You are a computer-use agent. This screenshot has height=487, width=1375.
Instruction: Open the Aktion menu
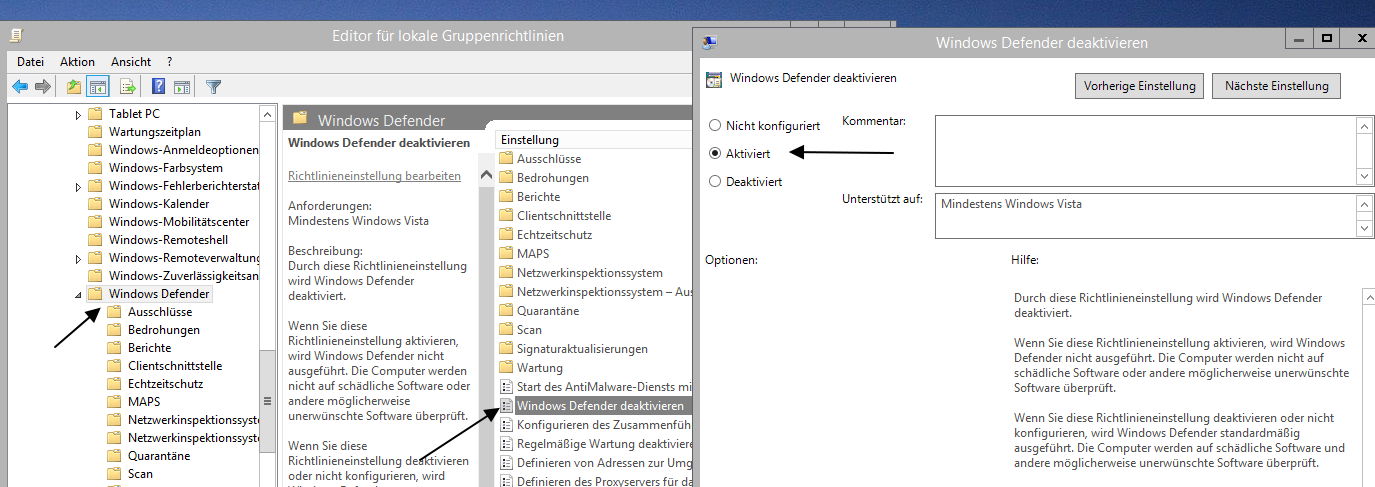pos(78,62)
